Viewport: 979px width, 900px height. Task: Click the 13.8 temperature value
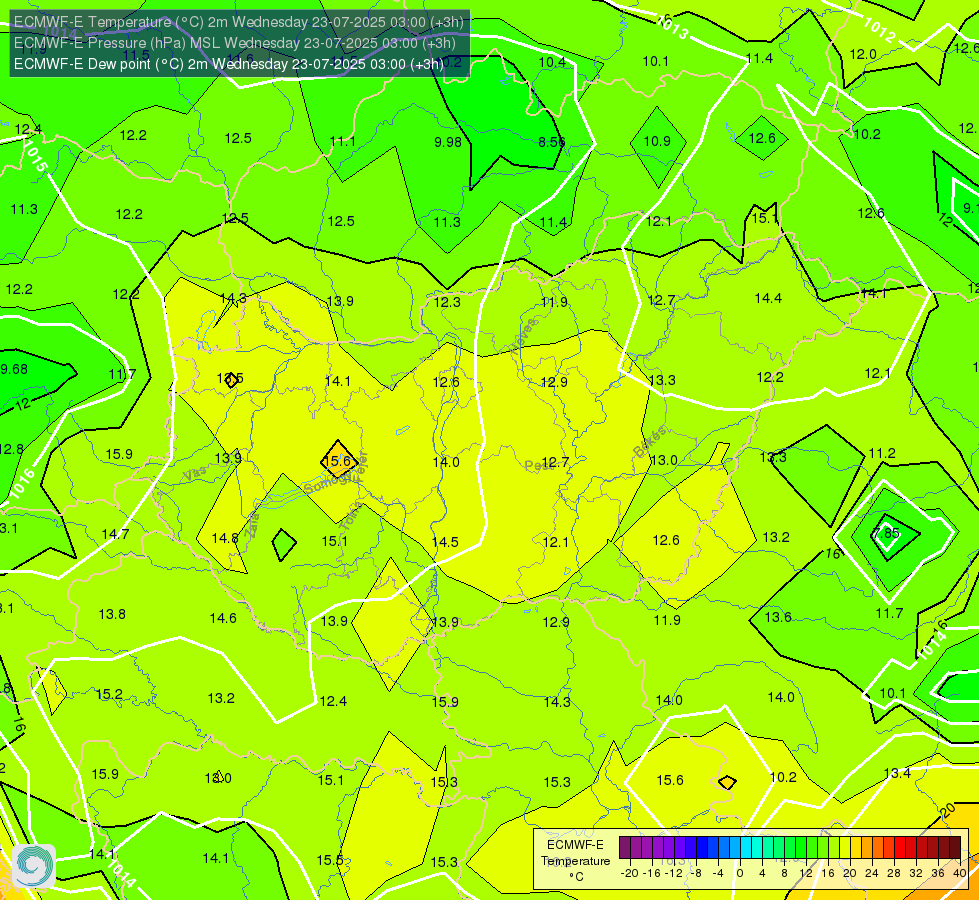pyautogui.click(x=112, y=615)
